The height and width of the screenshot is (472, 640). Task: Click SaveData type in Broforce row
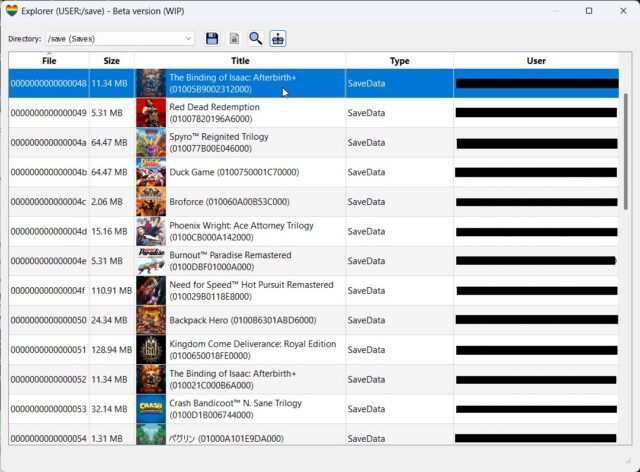tap(366, 202)
